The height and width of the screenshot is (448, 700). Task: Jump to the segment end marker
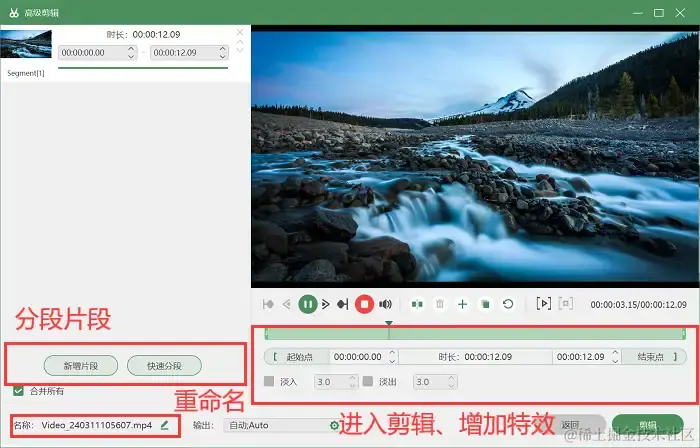(342, 304)
